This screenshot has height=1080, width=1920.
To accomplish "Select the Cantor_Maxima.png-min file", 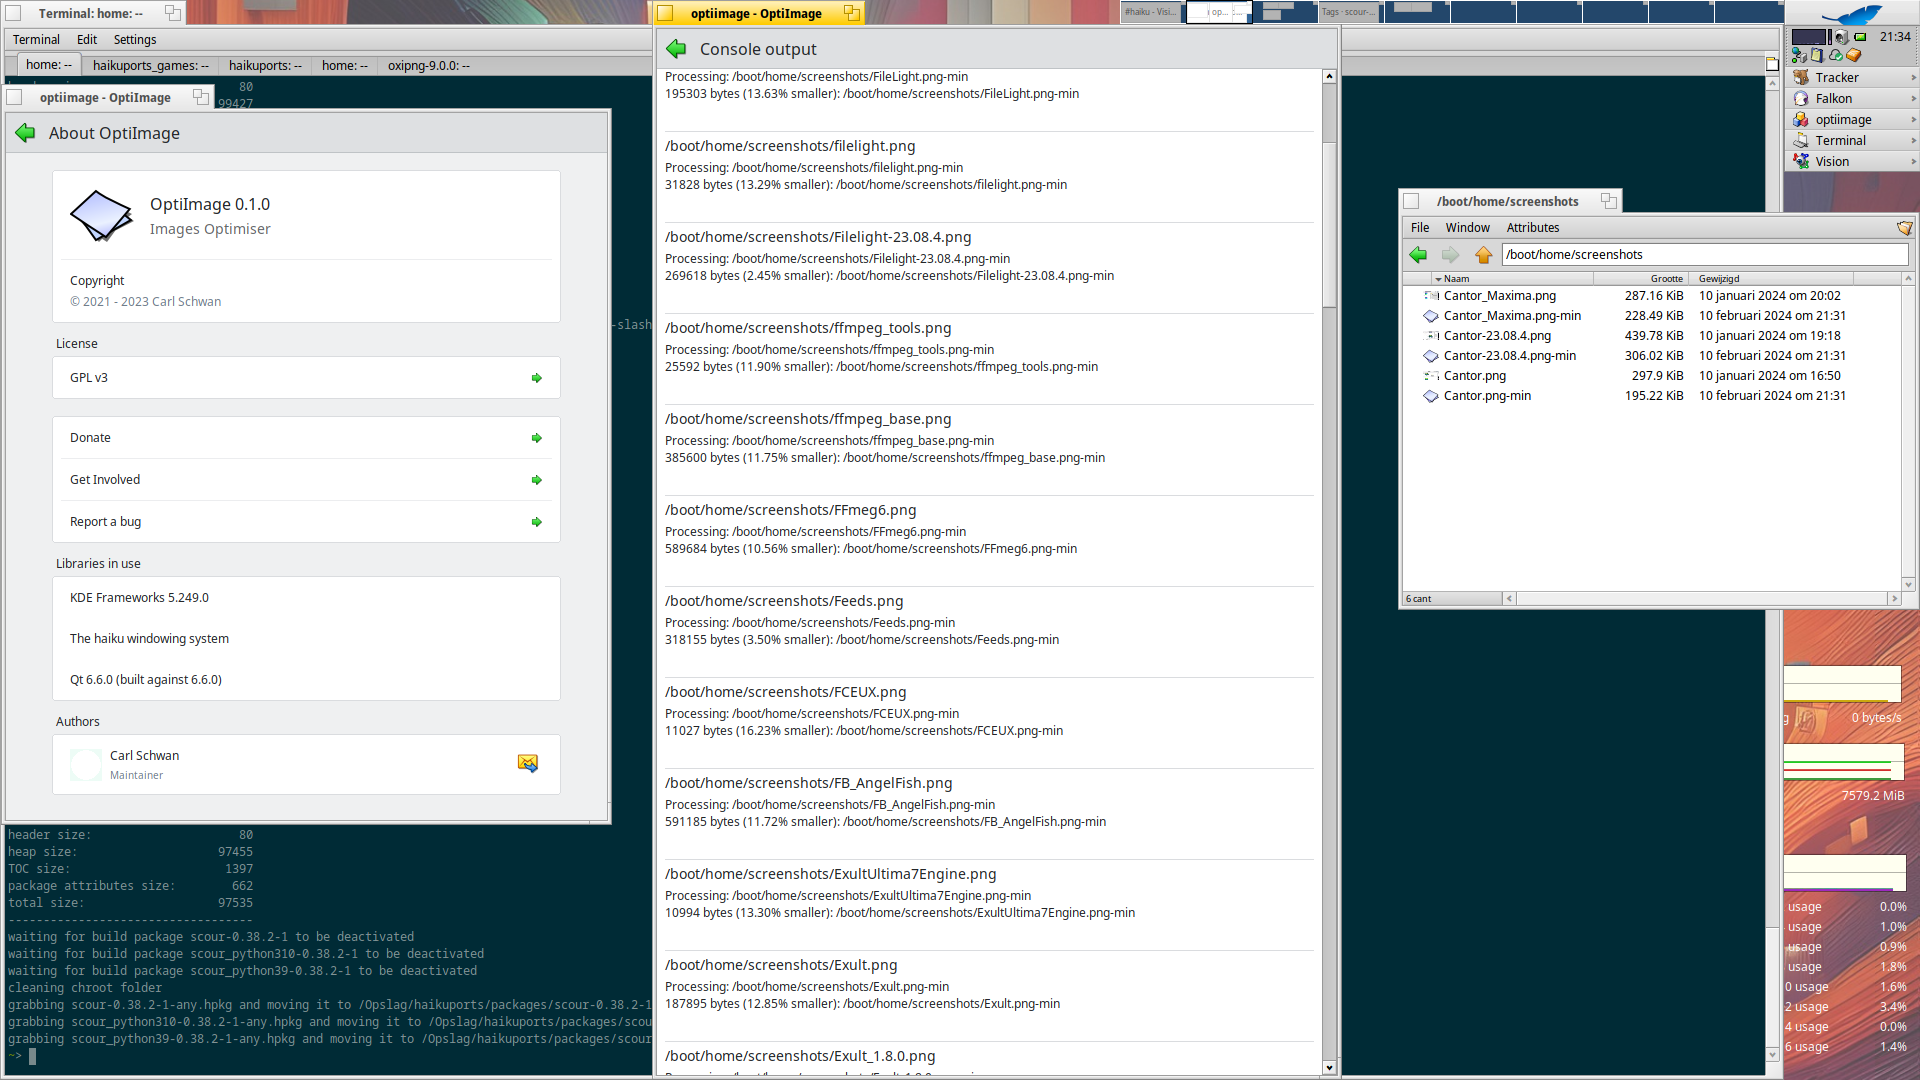I will (x=1512, y=316).
